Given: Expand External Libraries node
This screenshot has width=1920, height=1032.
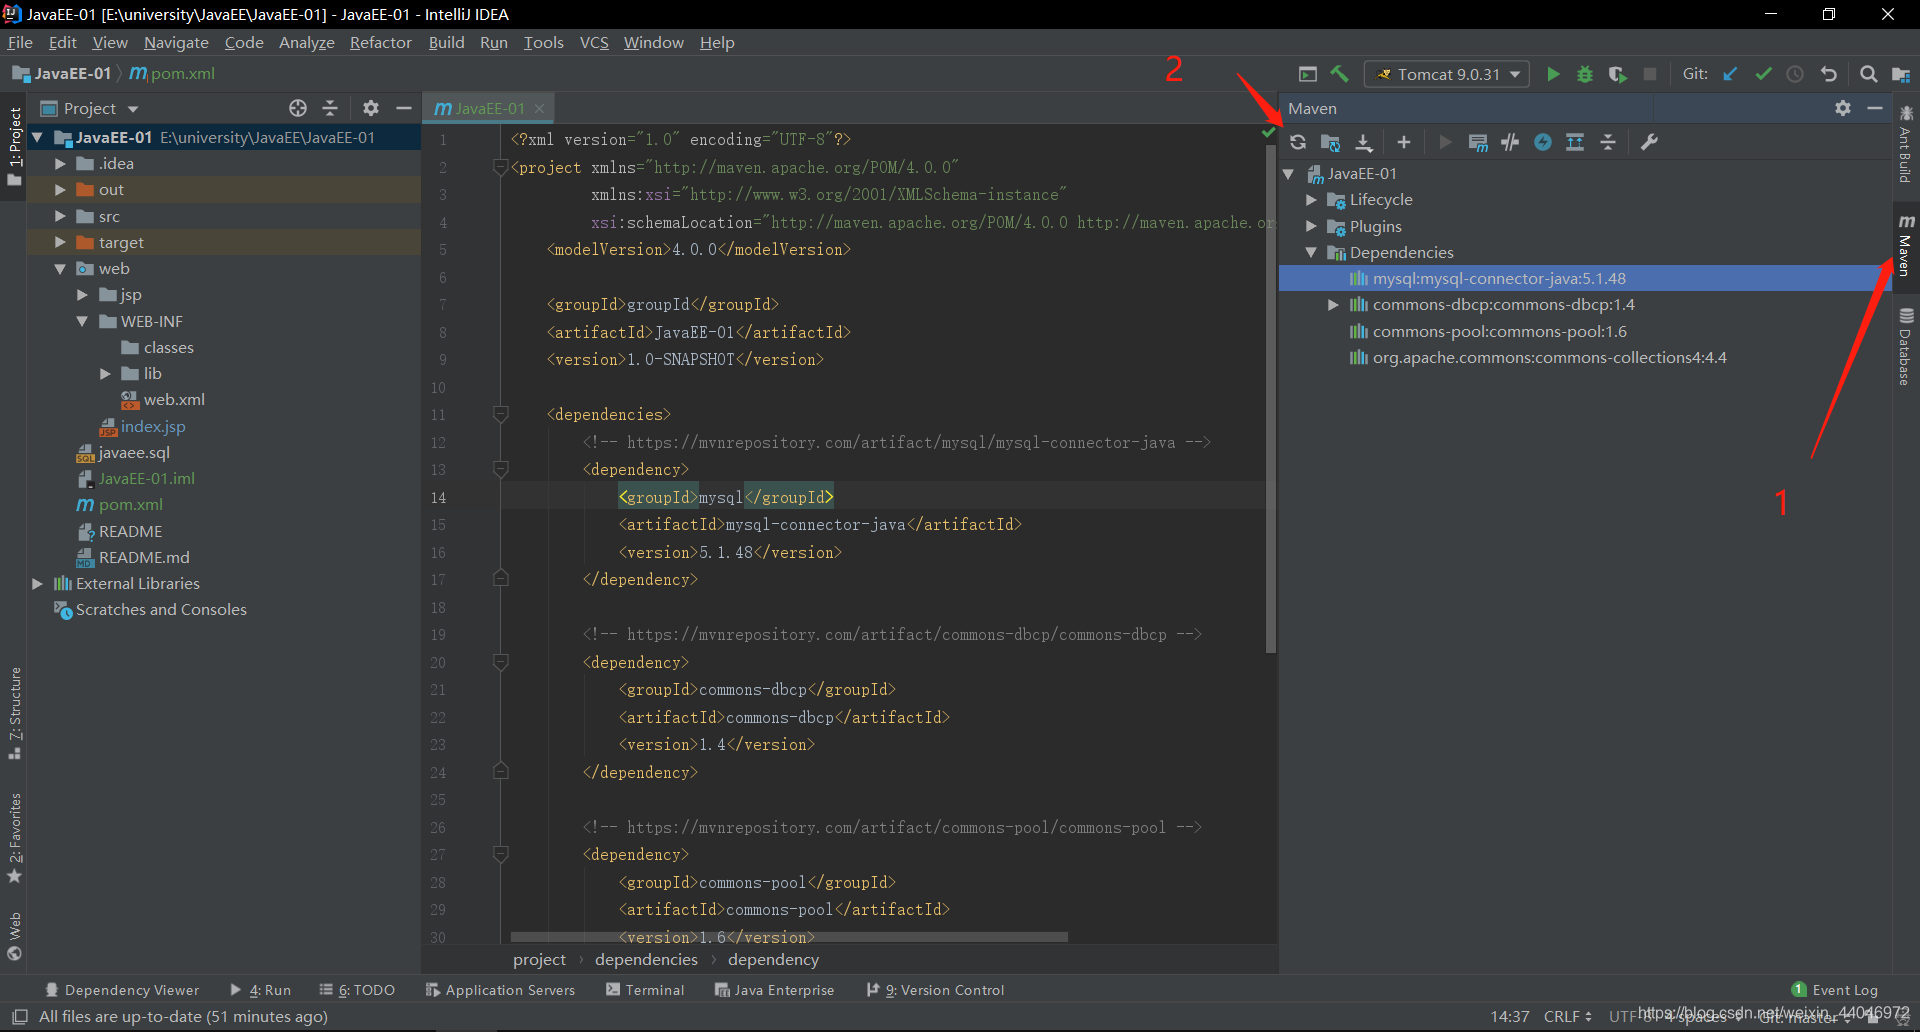Looking at the screenshot, I should (37, 584).
